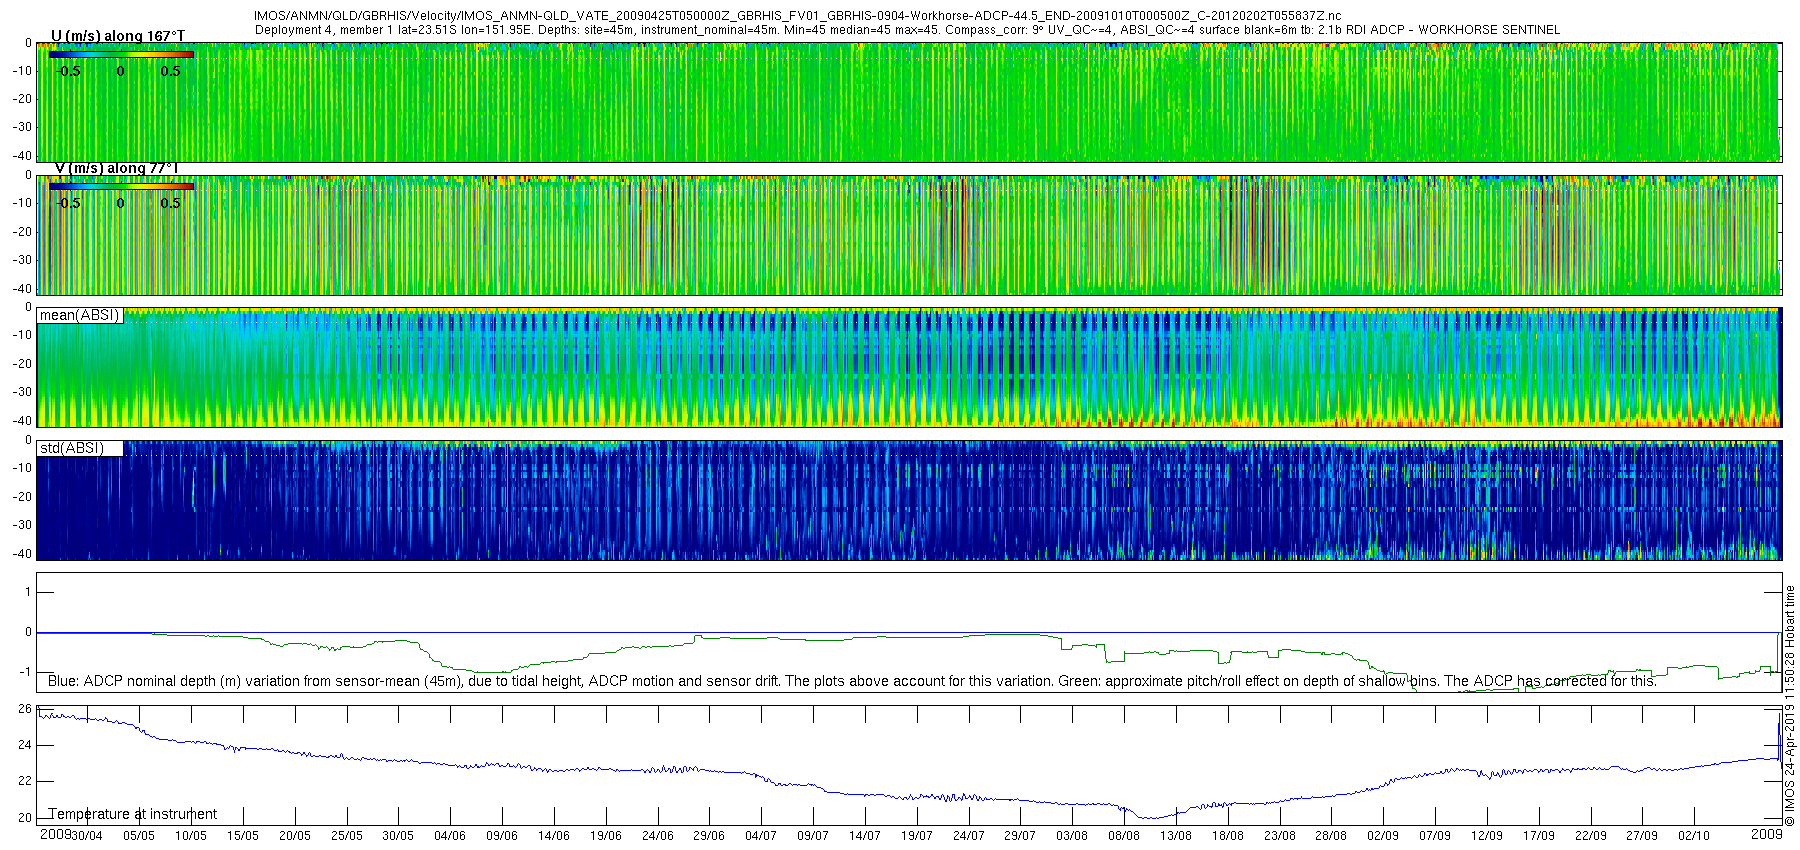Viewport: 1800px width, 850px height.
Task: Click the '03/08' date tick label
Action: (1072, 836)
